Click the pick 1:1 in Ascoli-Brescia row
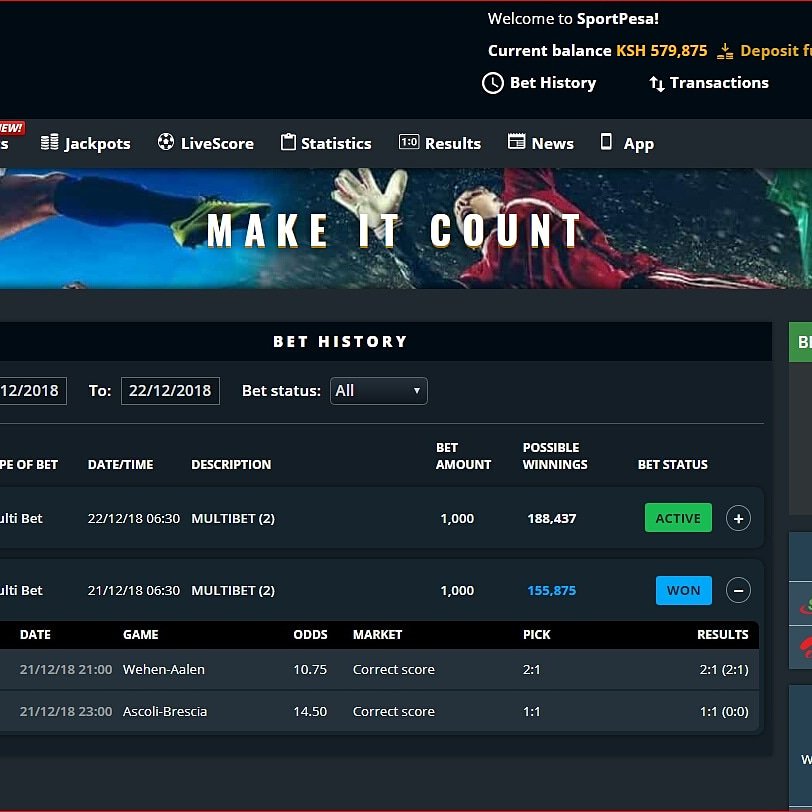This screenshot has width=812, height=812. click(x=531, y=712)
